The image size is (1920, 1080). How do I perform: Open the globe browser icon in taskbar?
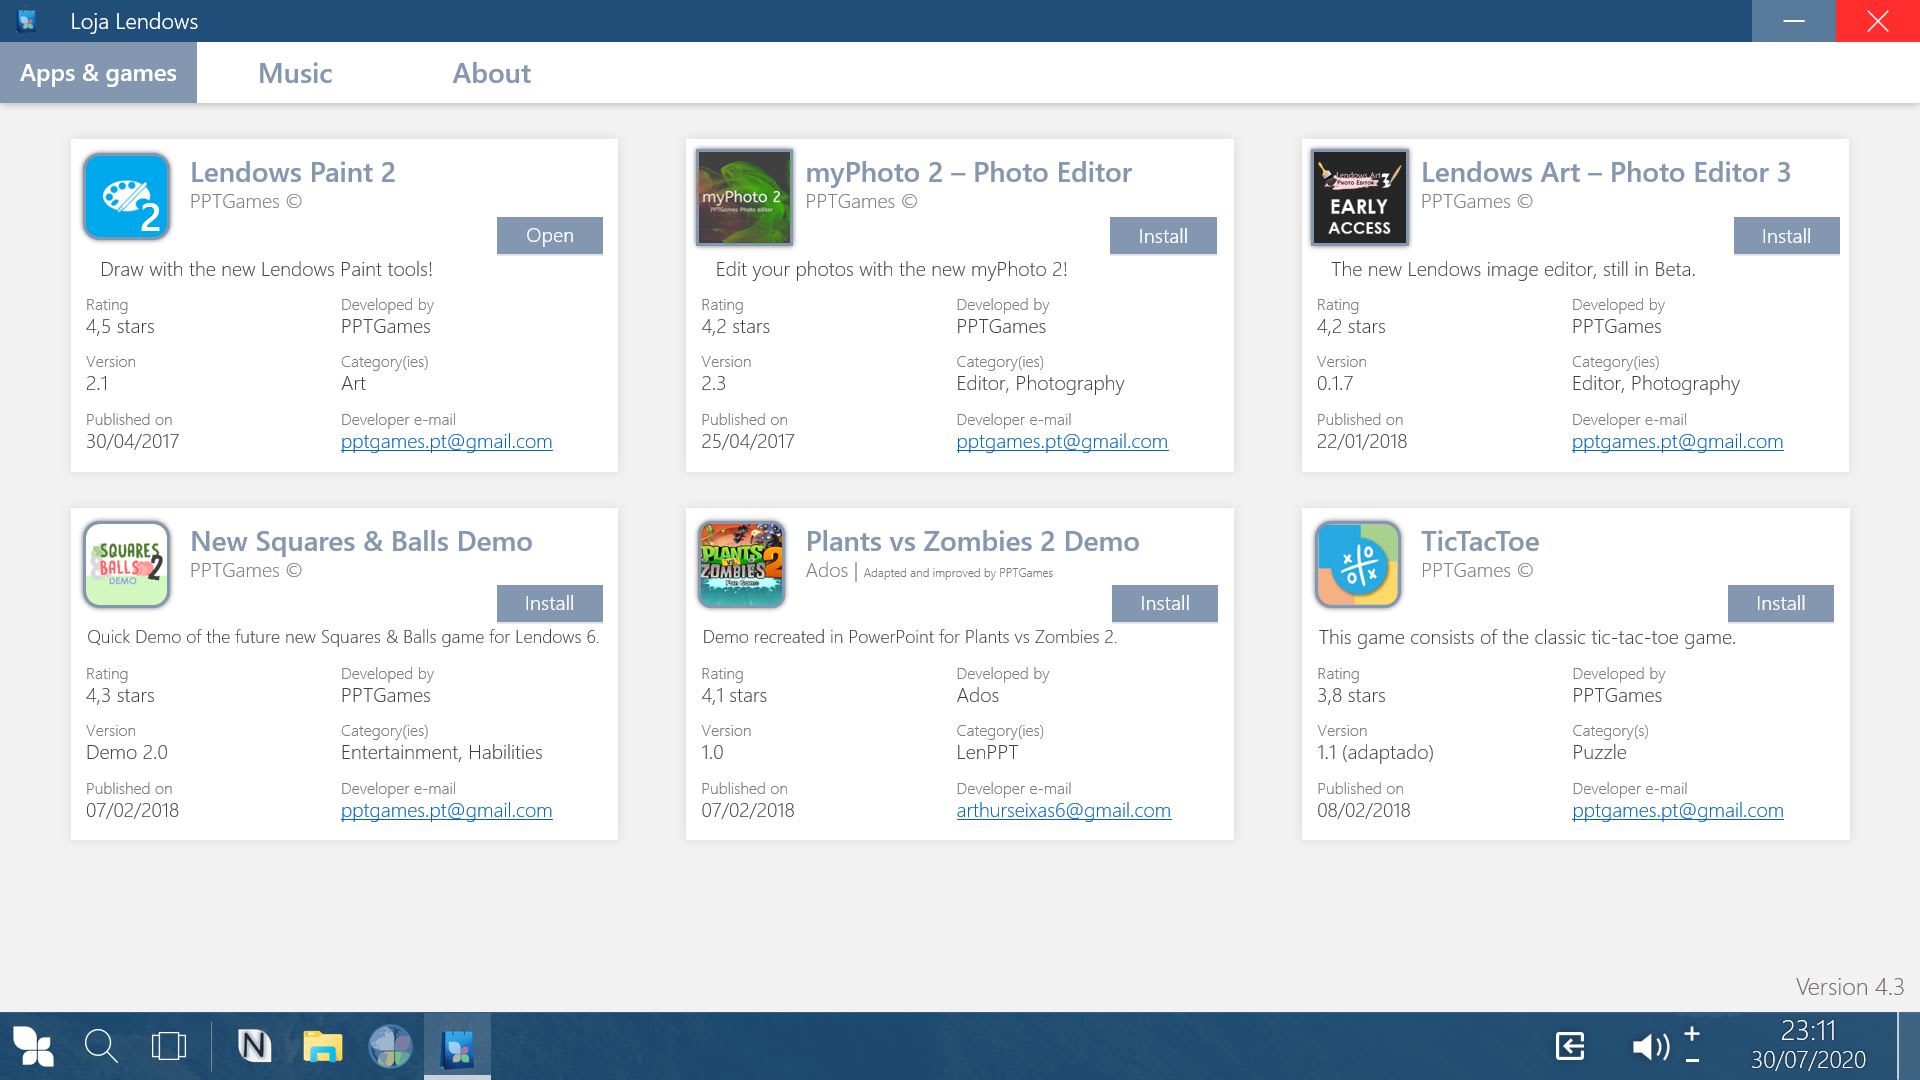point(390,1046)
